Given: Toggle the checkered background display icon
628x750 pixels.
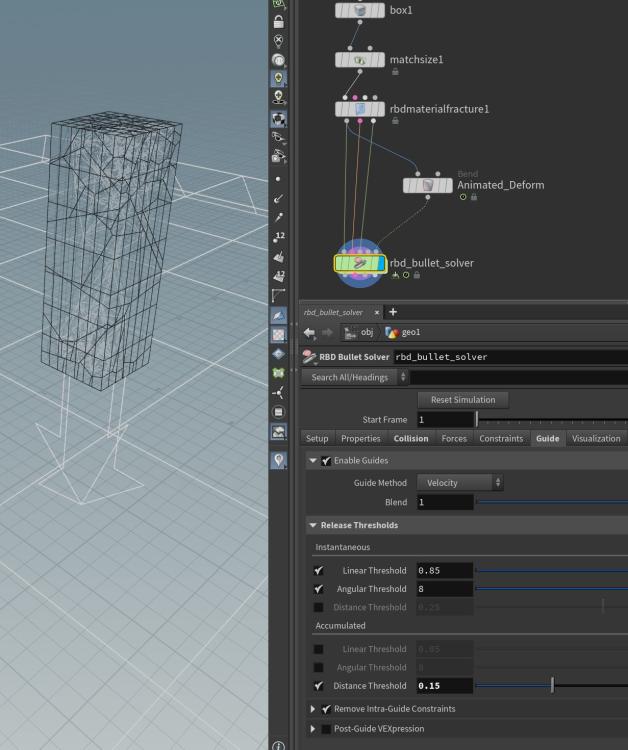Looking at the screenshot, I should point(278,334).
